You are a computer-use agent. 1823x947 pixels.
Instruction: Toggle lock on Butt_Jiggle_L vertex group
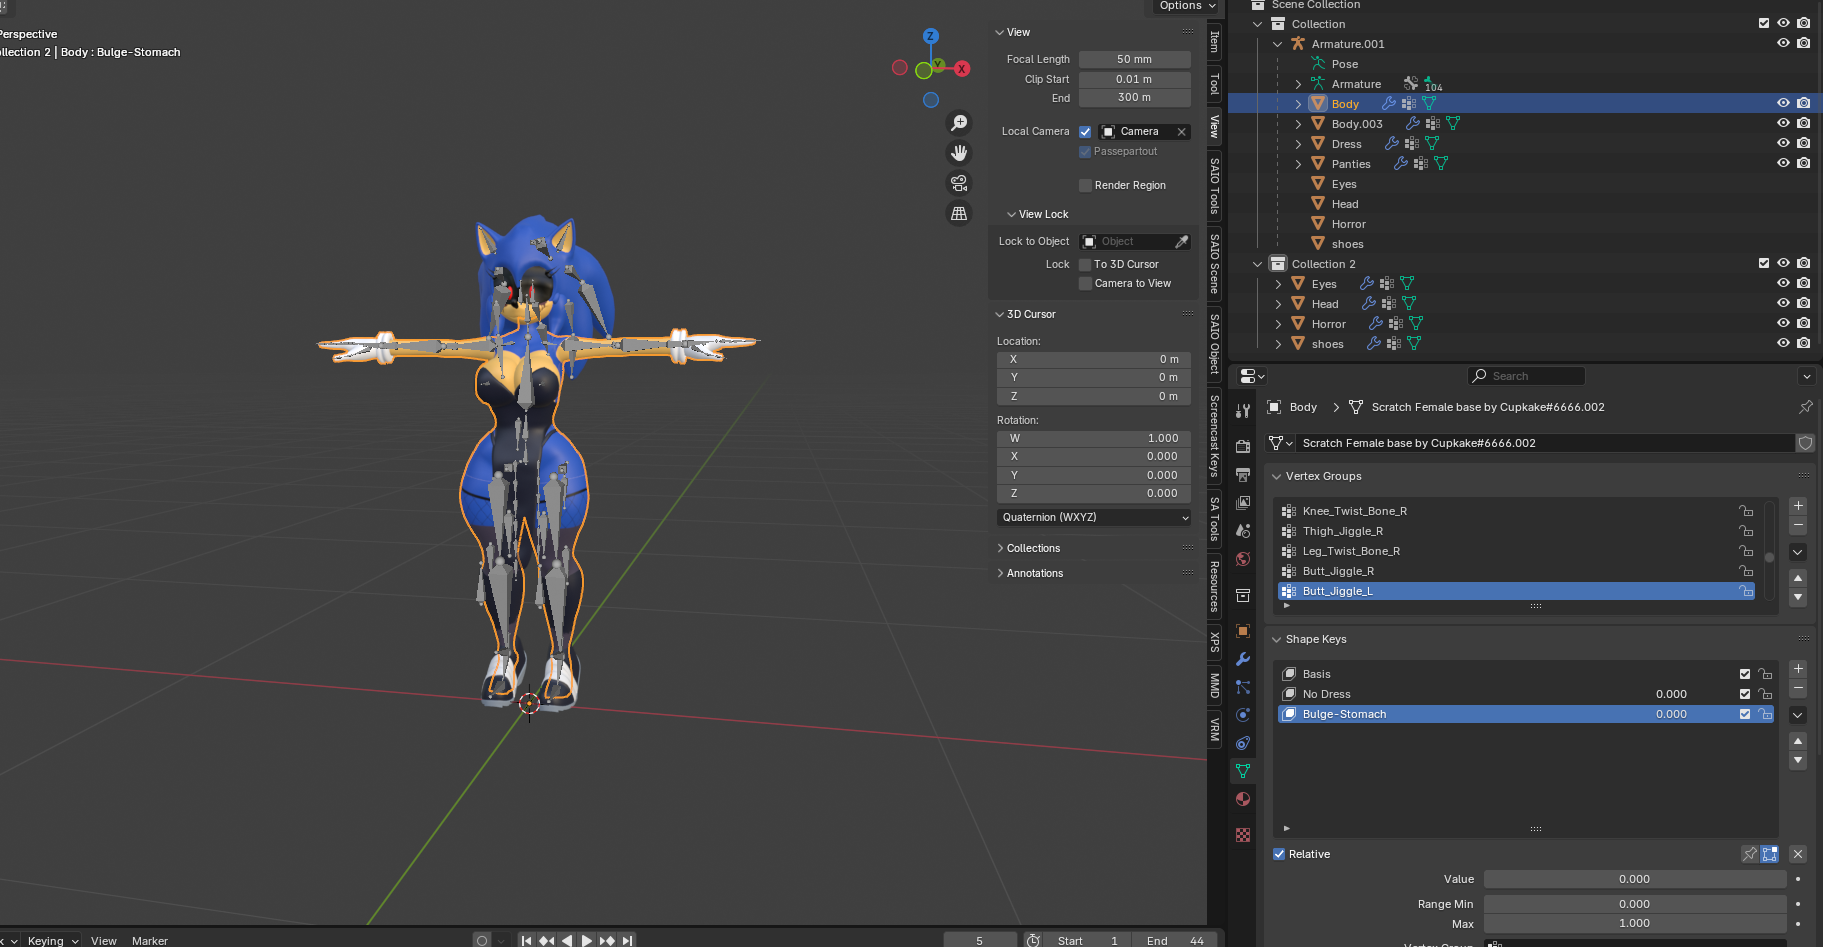[x=1746, y=591]
